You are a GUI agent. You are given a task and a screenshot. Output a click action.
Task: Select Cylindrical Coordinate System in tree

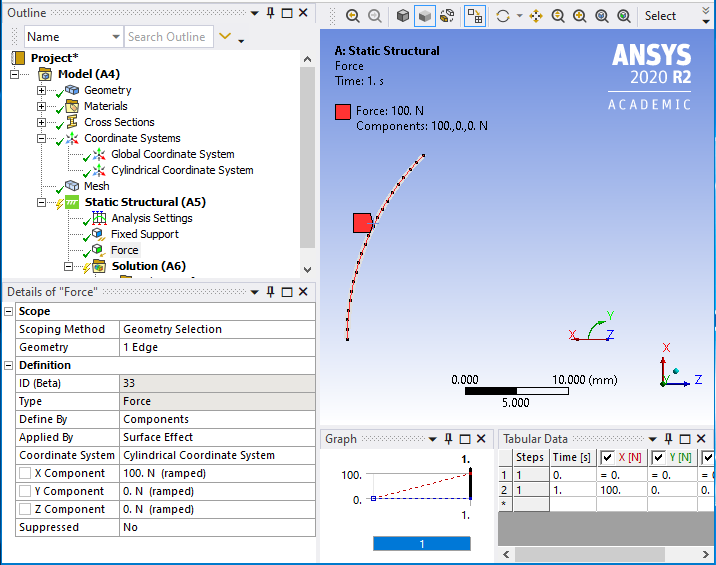[x=182, y=170]
